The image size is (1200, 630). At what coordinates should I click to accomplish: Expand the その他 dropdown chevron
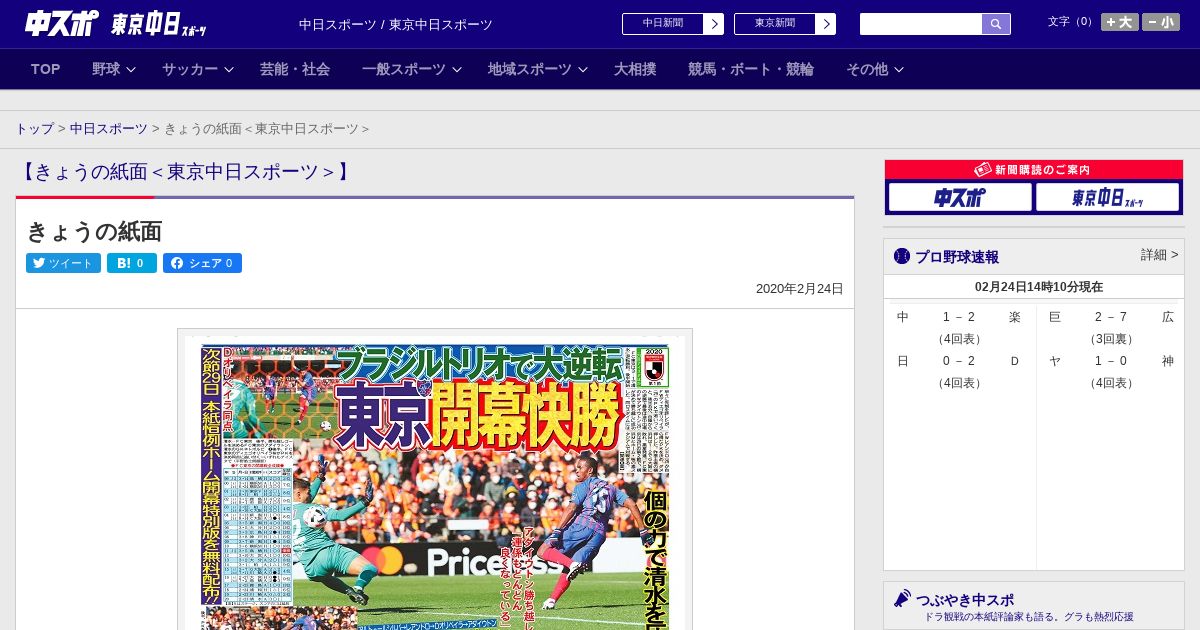898,69
